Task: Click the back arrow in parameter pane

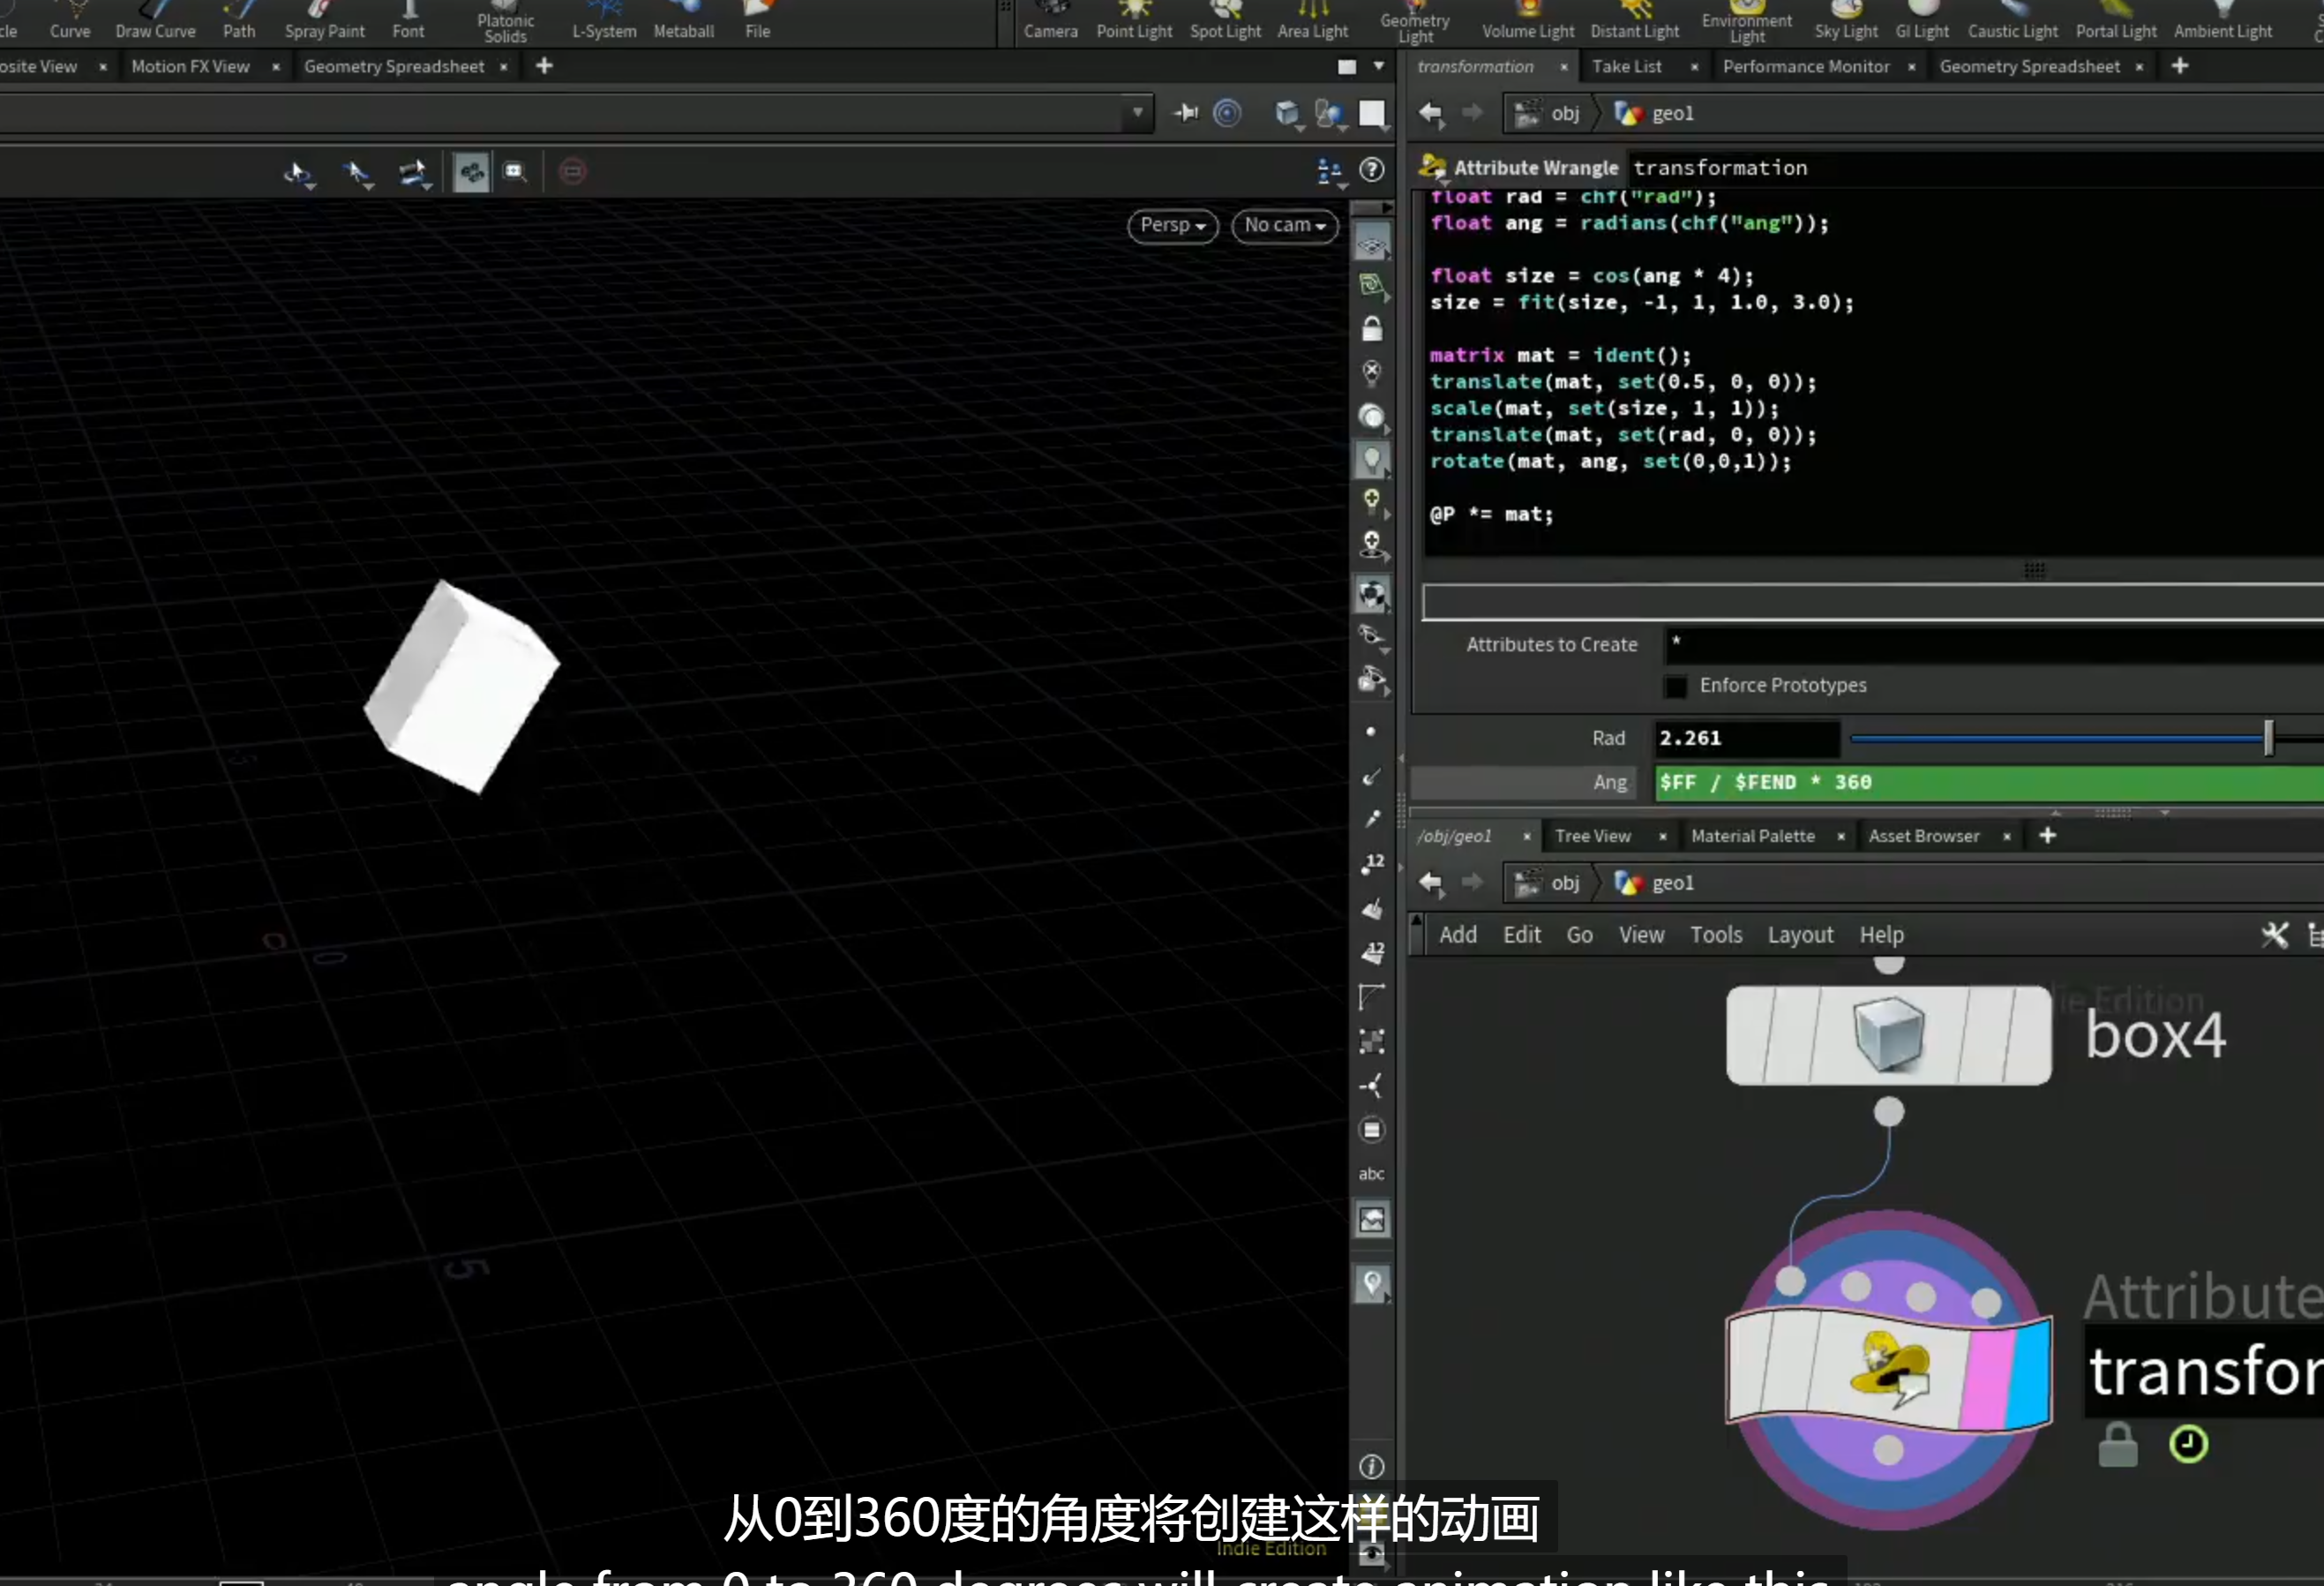Action: pos(1431,113)
